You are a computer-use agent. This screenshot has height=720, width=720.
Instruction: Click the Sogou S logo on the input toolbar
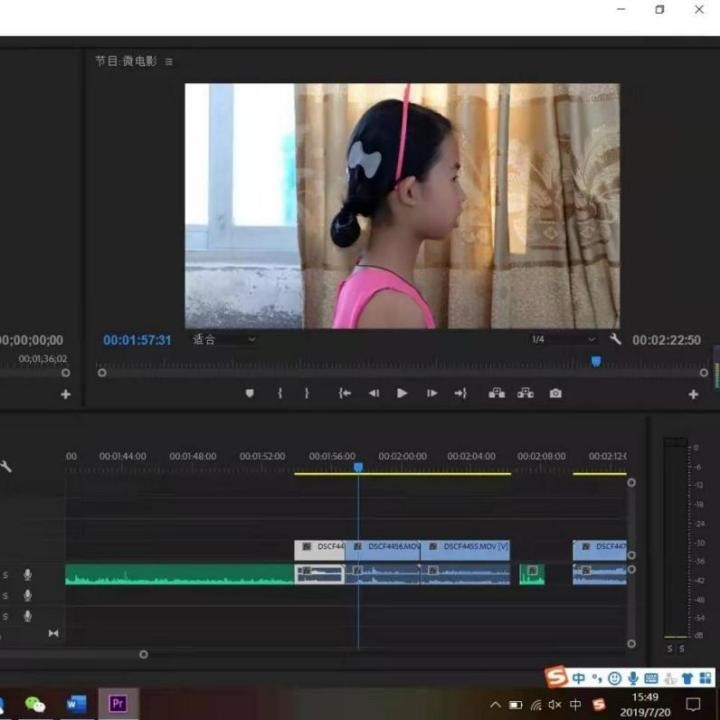point(556,676)
